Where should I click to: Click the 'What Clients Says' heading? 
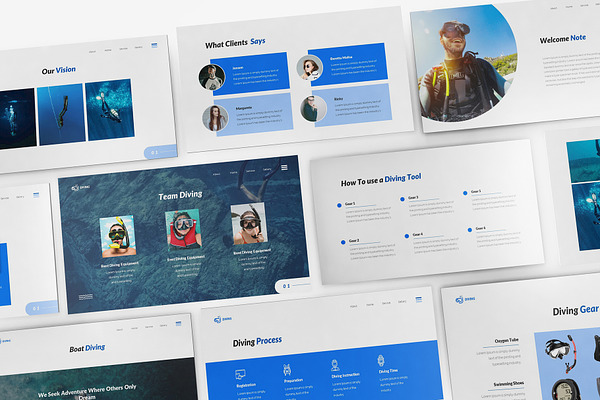pos(235,43)
